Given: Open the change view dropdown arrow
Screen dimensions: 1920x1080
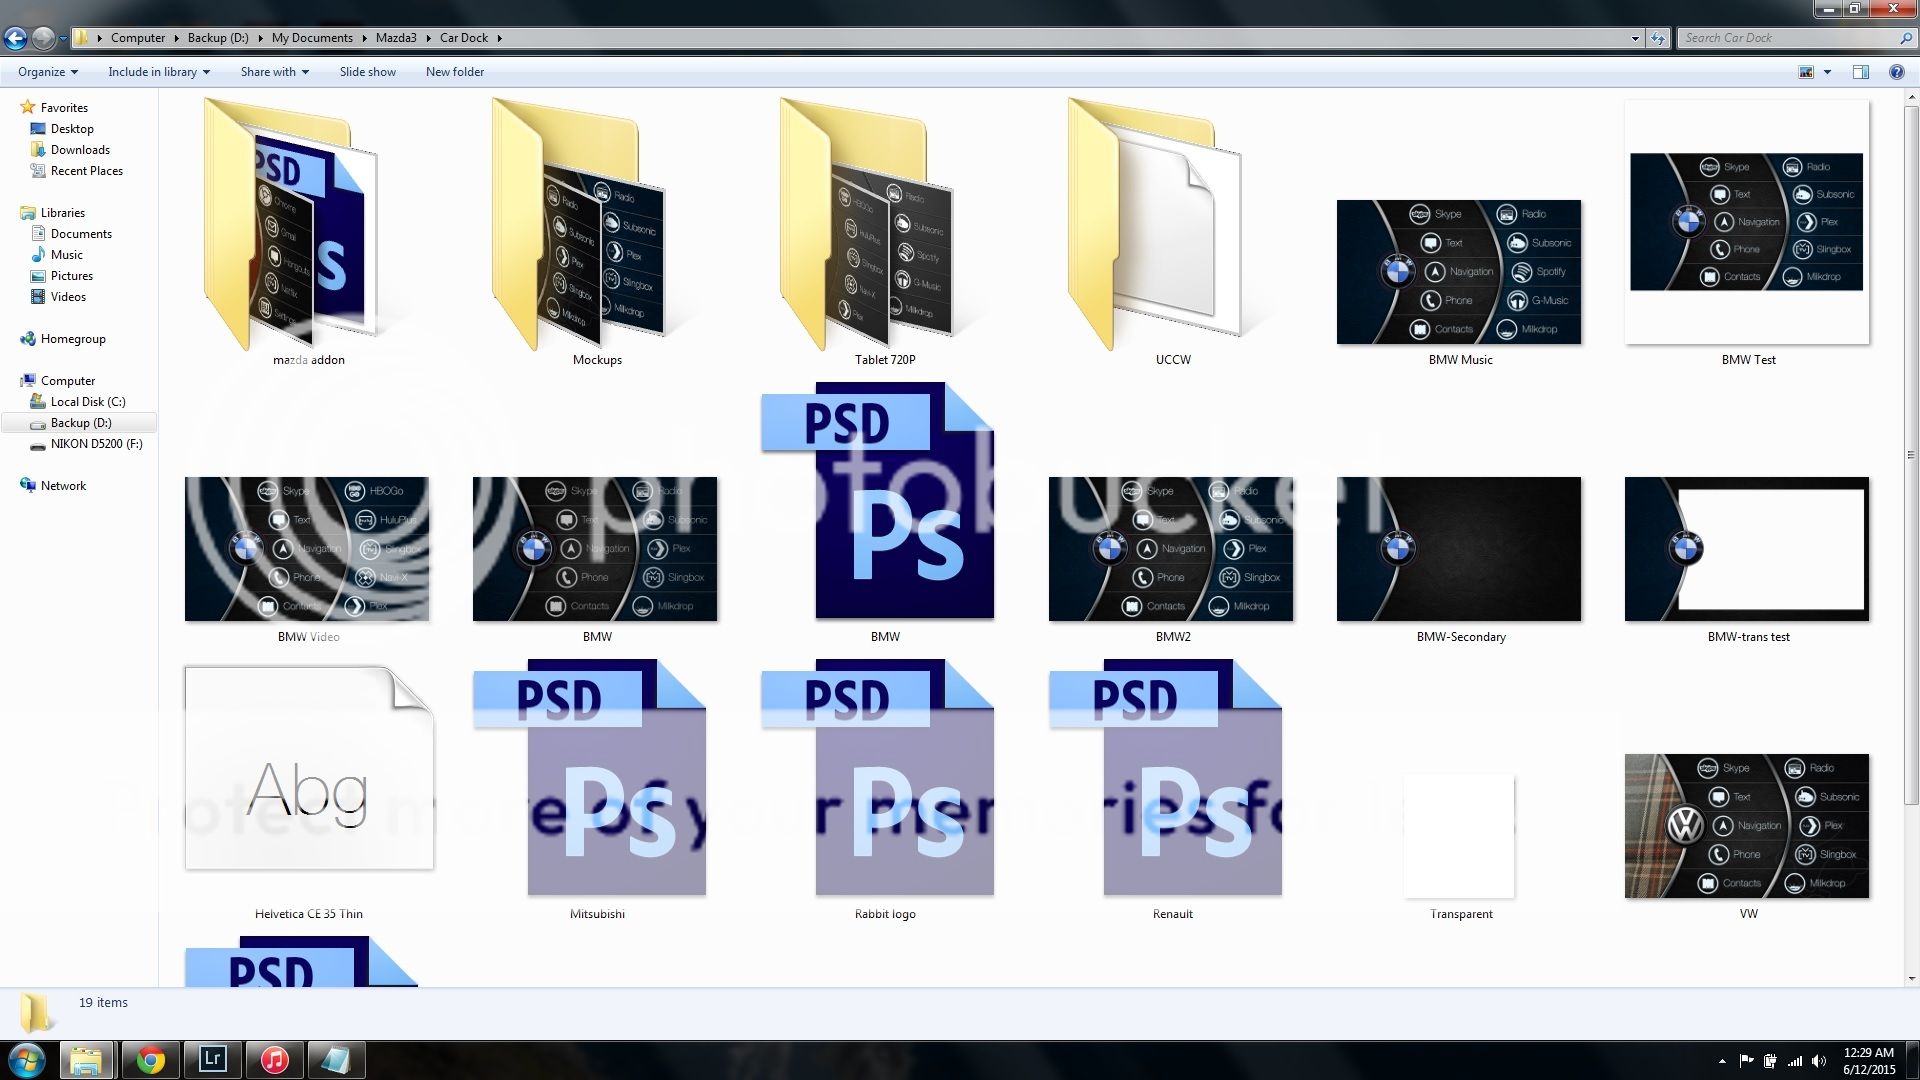Looking at the screenshot, I should [1827, 72].
